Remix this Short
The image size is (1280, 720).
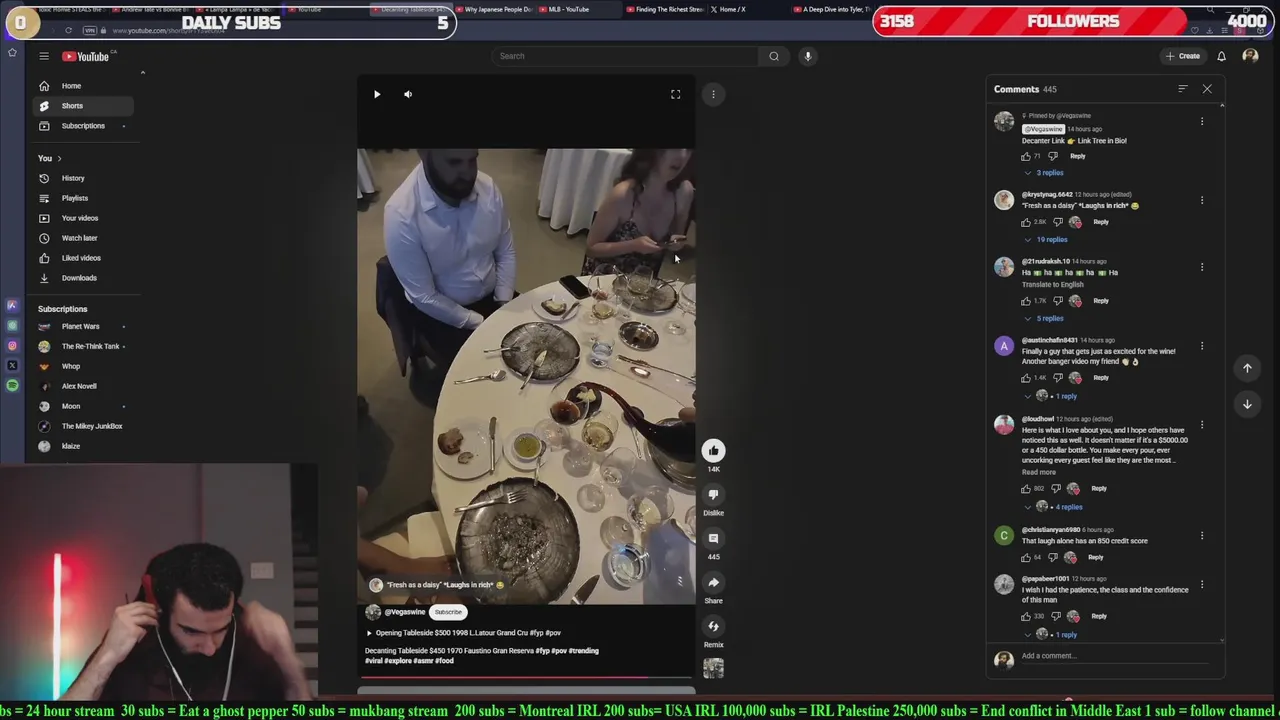click(713, 627)
